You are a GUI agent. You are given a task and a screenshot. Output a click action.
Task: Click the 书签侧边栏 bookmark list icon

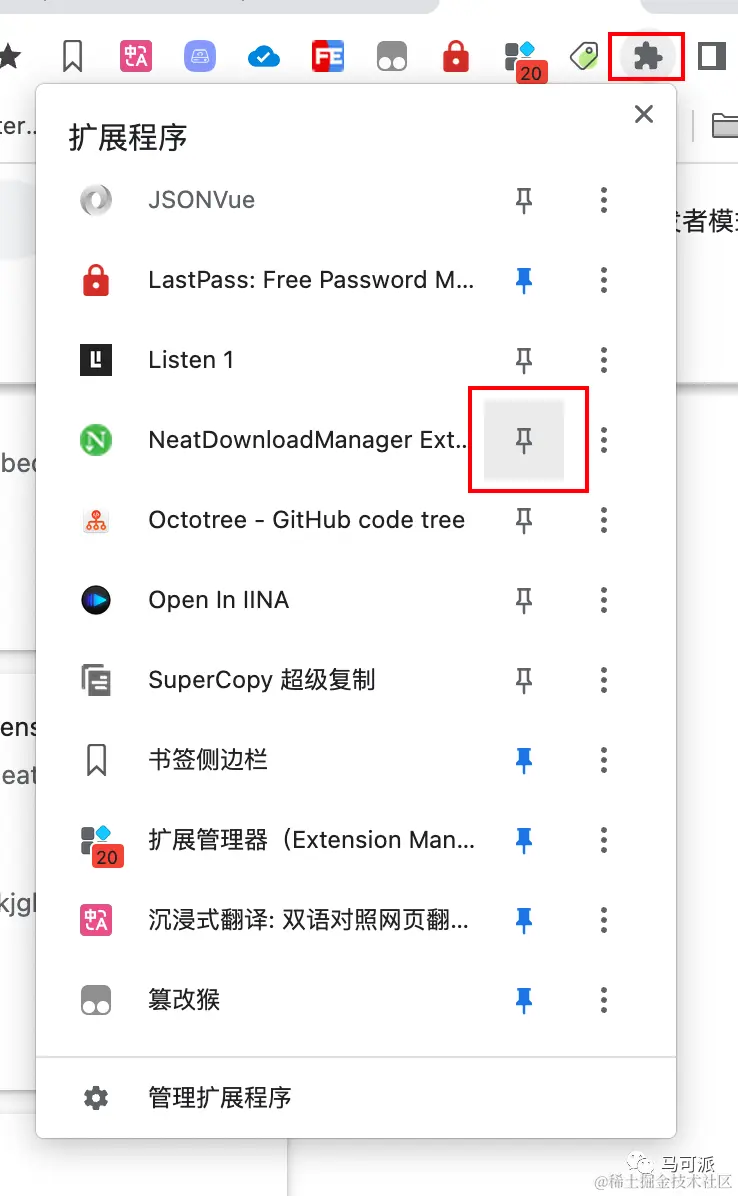coord(96,760)
